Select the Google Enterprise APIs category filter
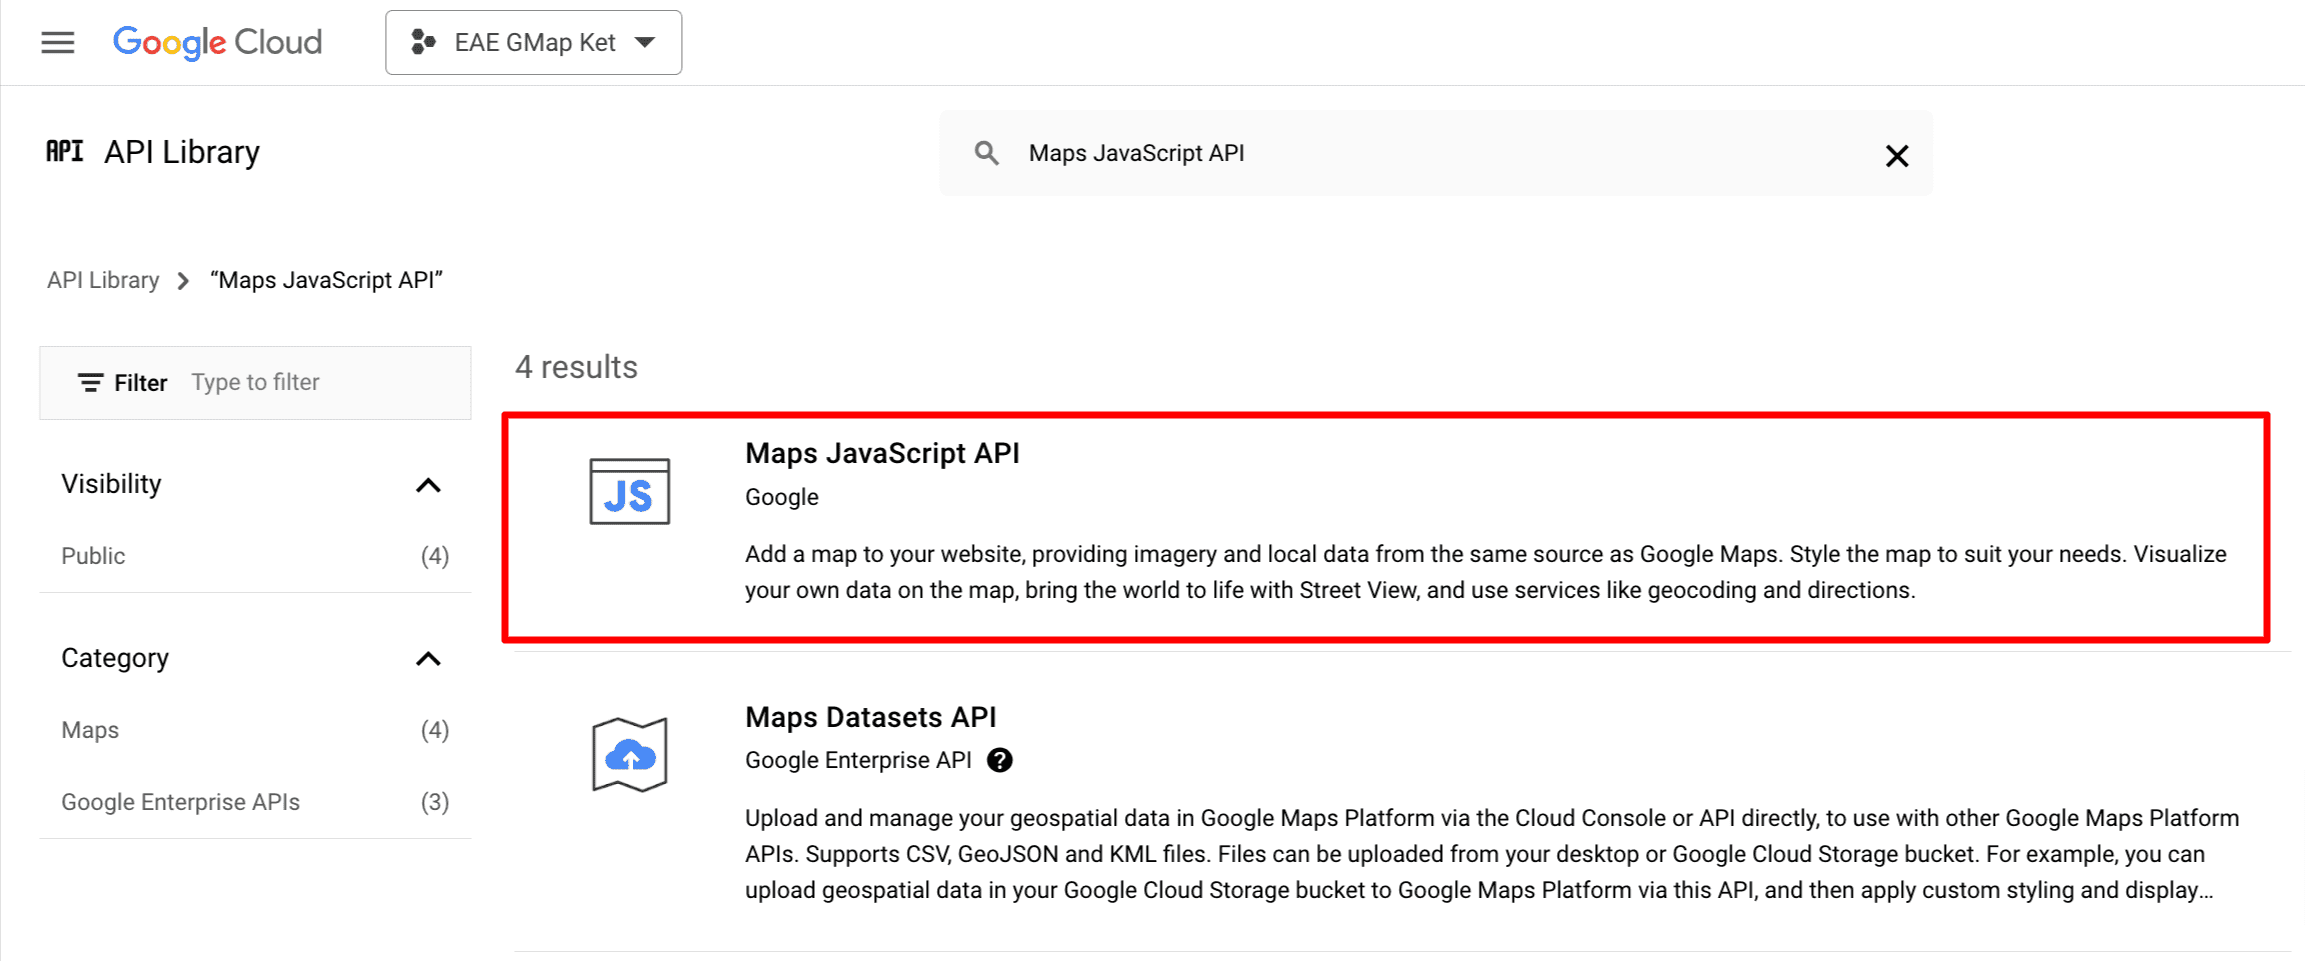 tap(255, 802)
